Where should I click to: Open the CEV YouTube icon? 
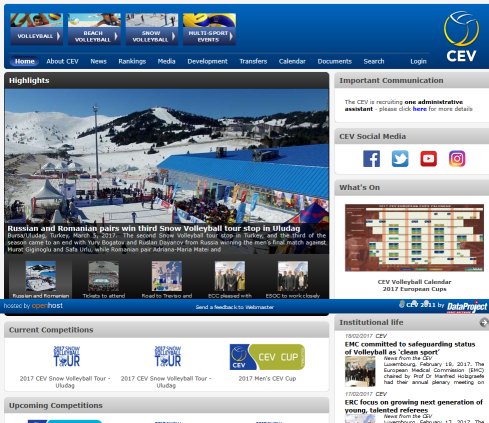428,159
